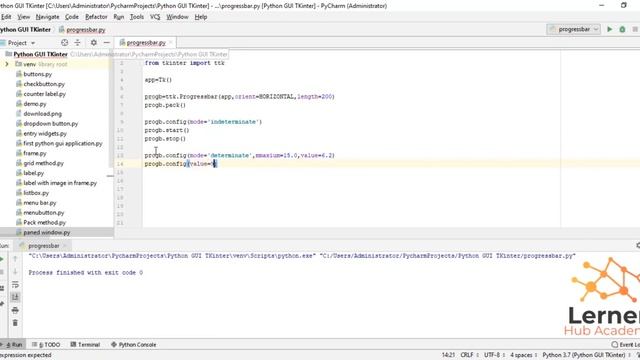
Task: Select counter label.py in the project tree
Action: [x=44, y=94]
